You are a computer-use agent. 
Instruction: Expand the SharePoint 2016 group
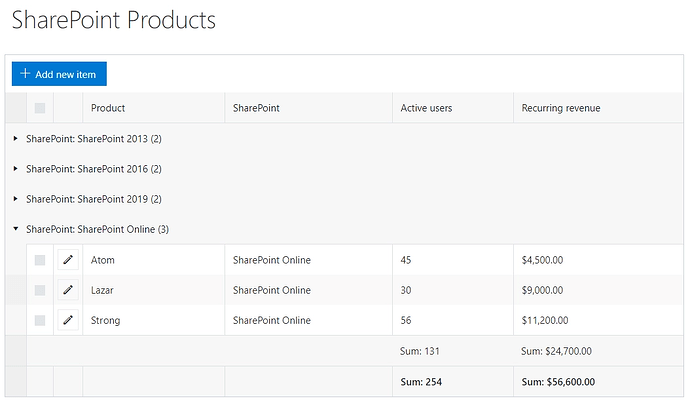coord(16,169)
